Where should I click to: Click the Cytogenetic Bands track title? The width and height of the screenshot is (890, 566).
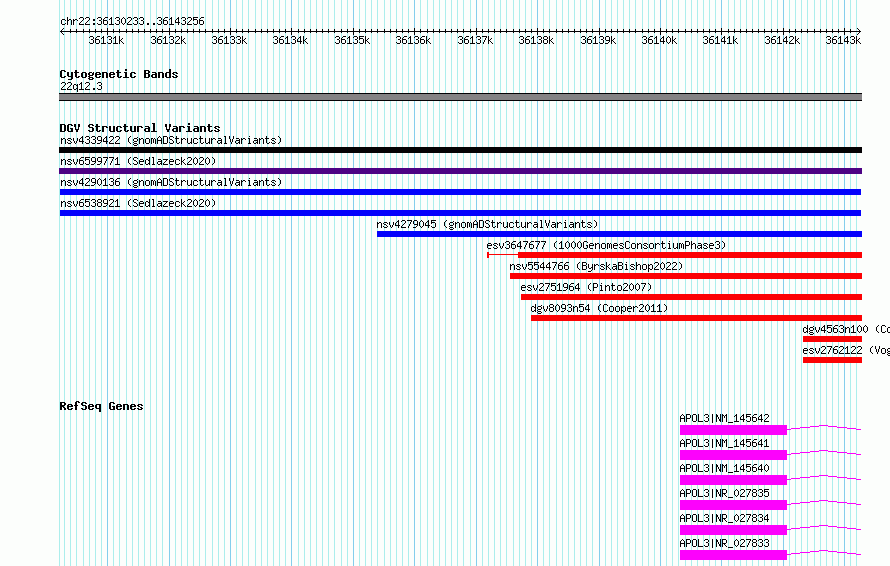pos(119,74)
